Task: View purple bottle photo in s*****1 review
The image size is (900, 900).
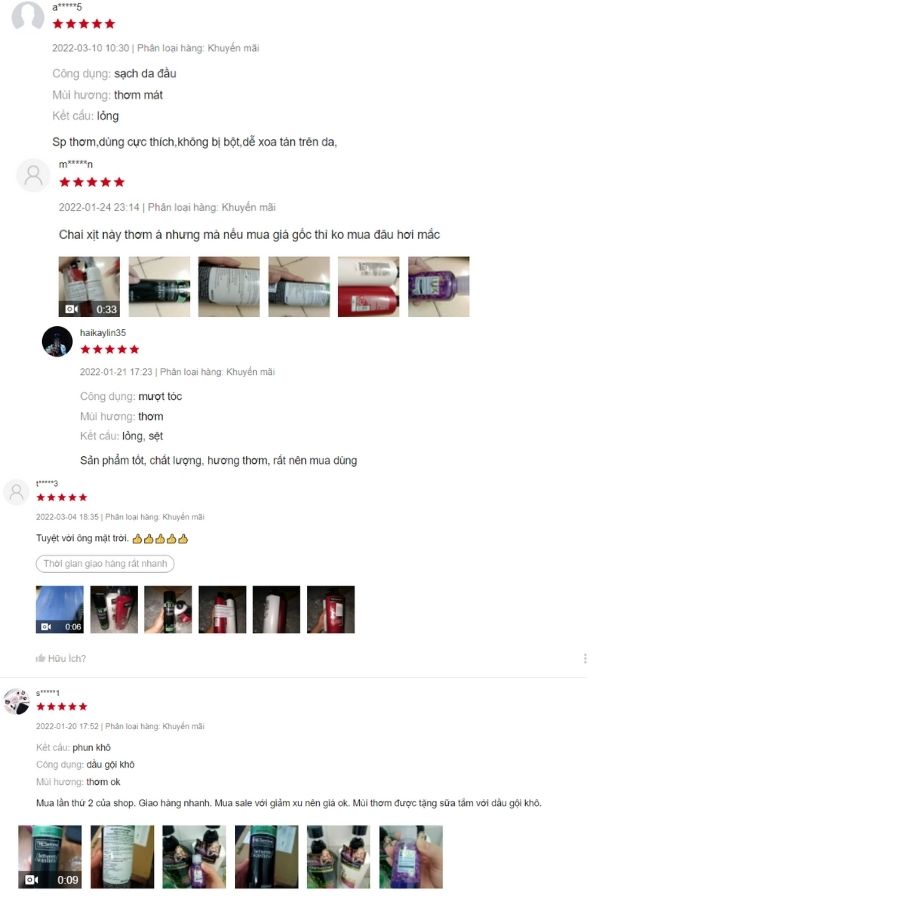Action: point(411,857)
